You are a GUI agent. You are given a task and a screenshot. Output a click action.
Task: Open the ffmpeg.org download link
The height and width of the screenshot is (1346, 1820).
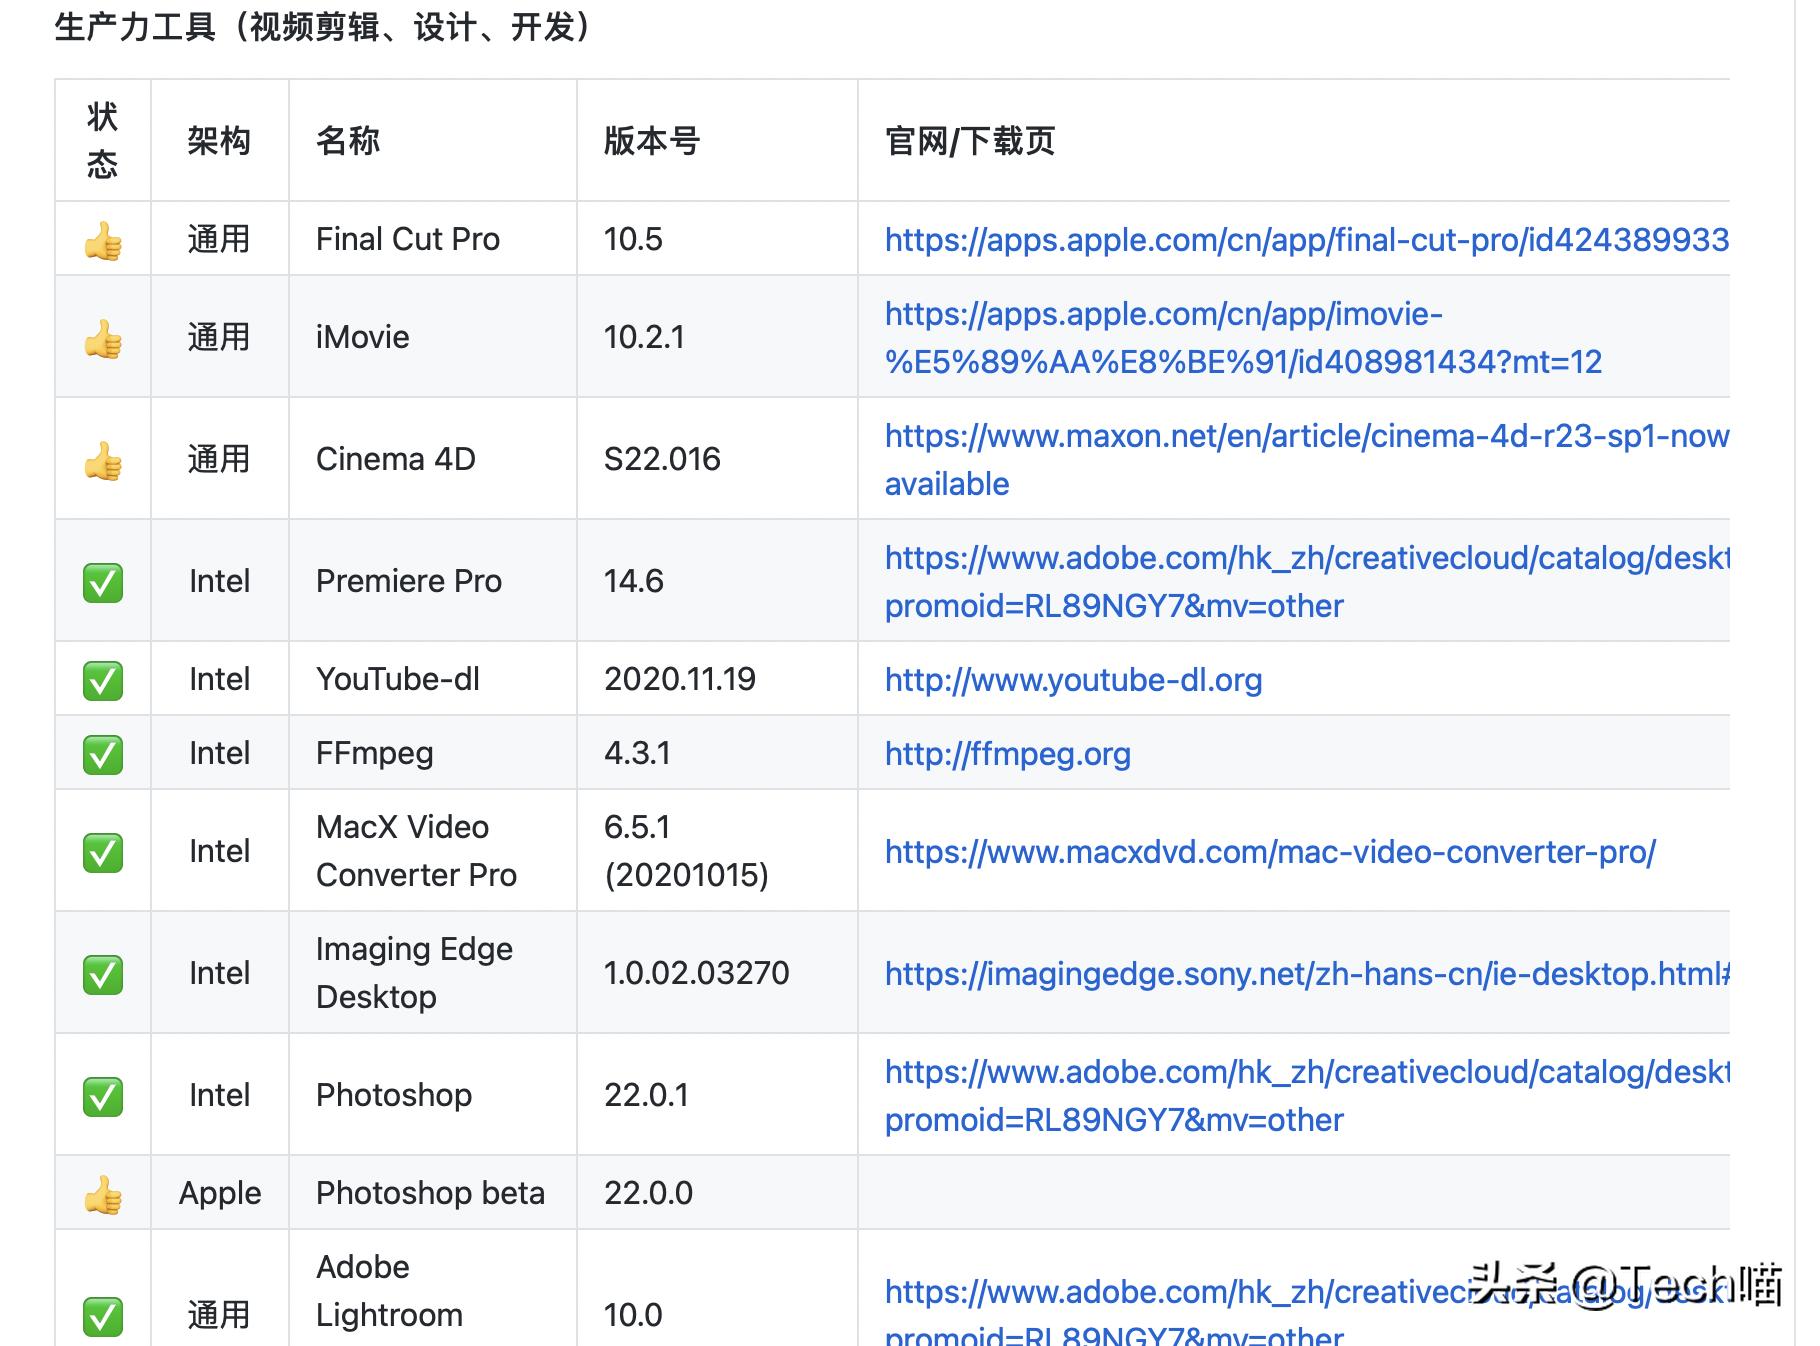click(x=1007, y=753)
